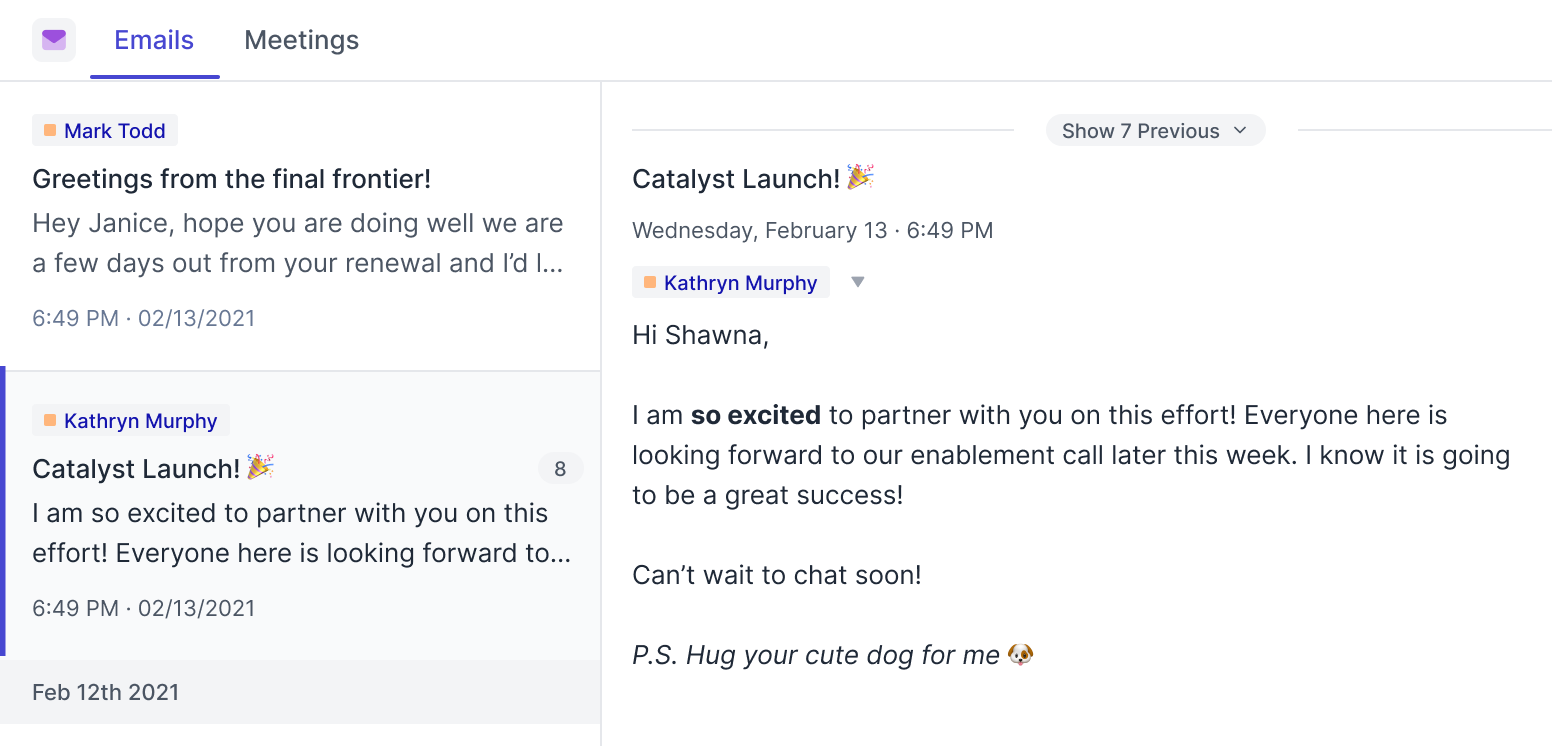Click the purple envelope app logo
This screenshot has width=1552, height=746.
[53, 39]
